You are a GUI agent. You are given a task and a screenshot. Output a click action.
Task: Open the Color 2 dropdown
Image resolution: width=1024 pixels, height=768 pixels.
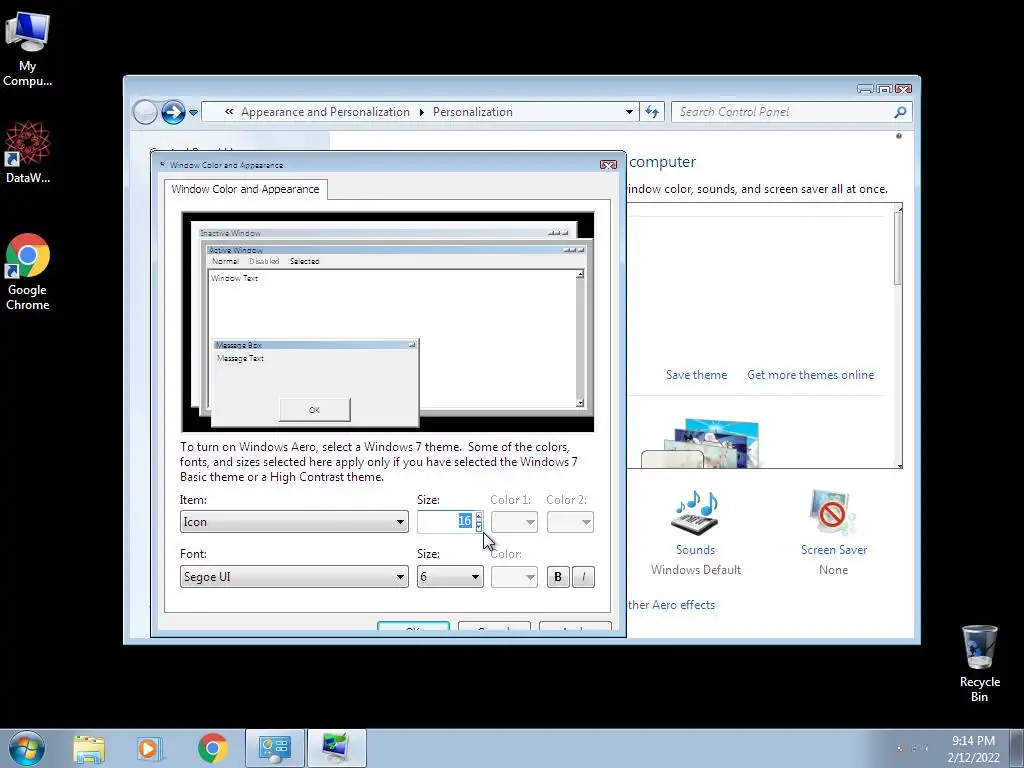click(570, 522)
